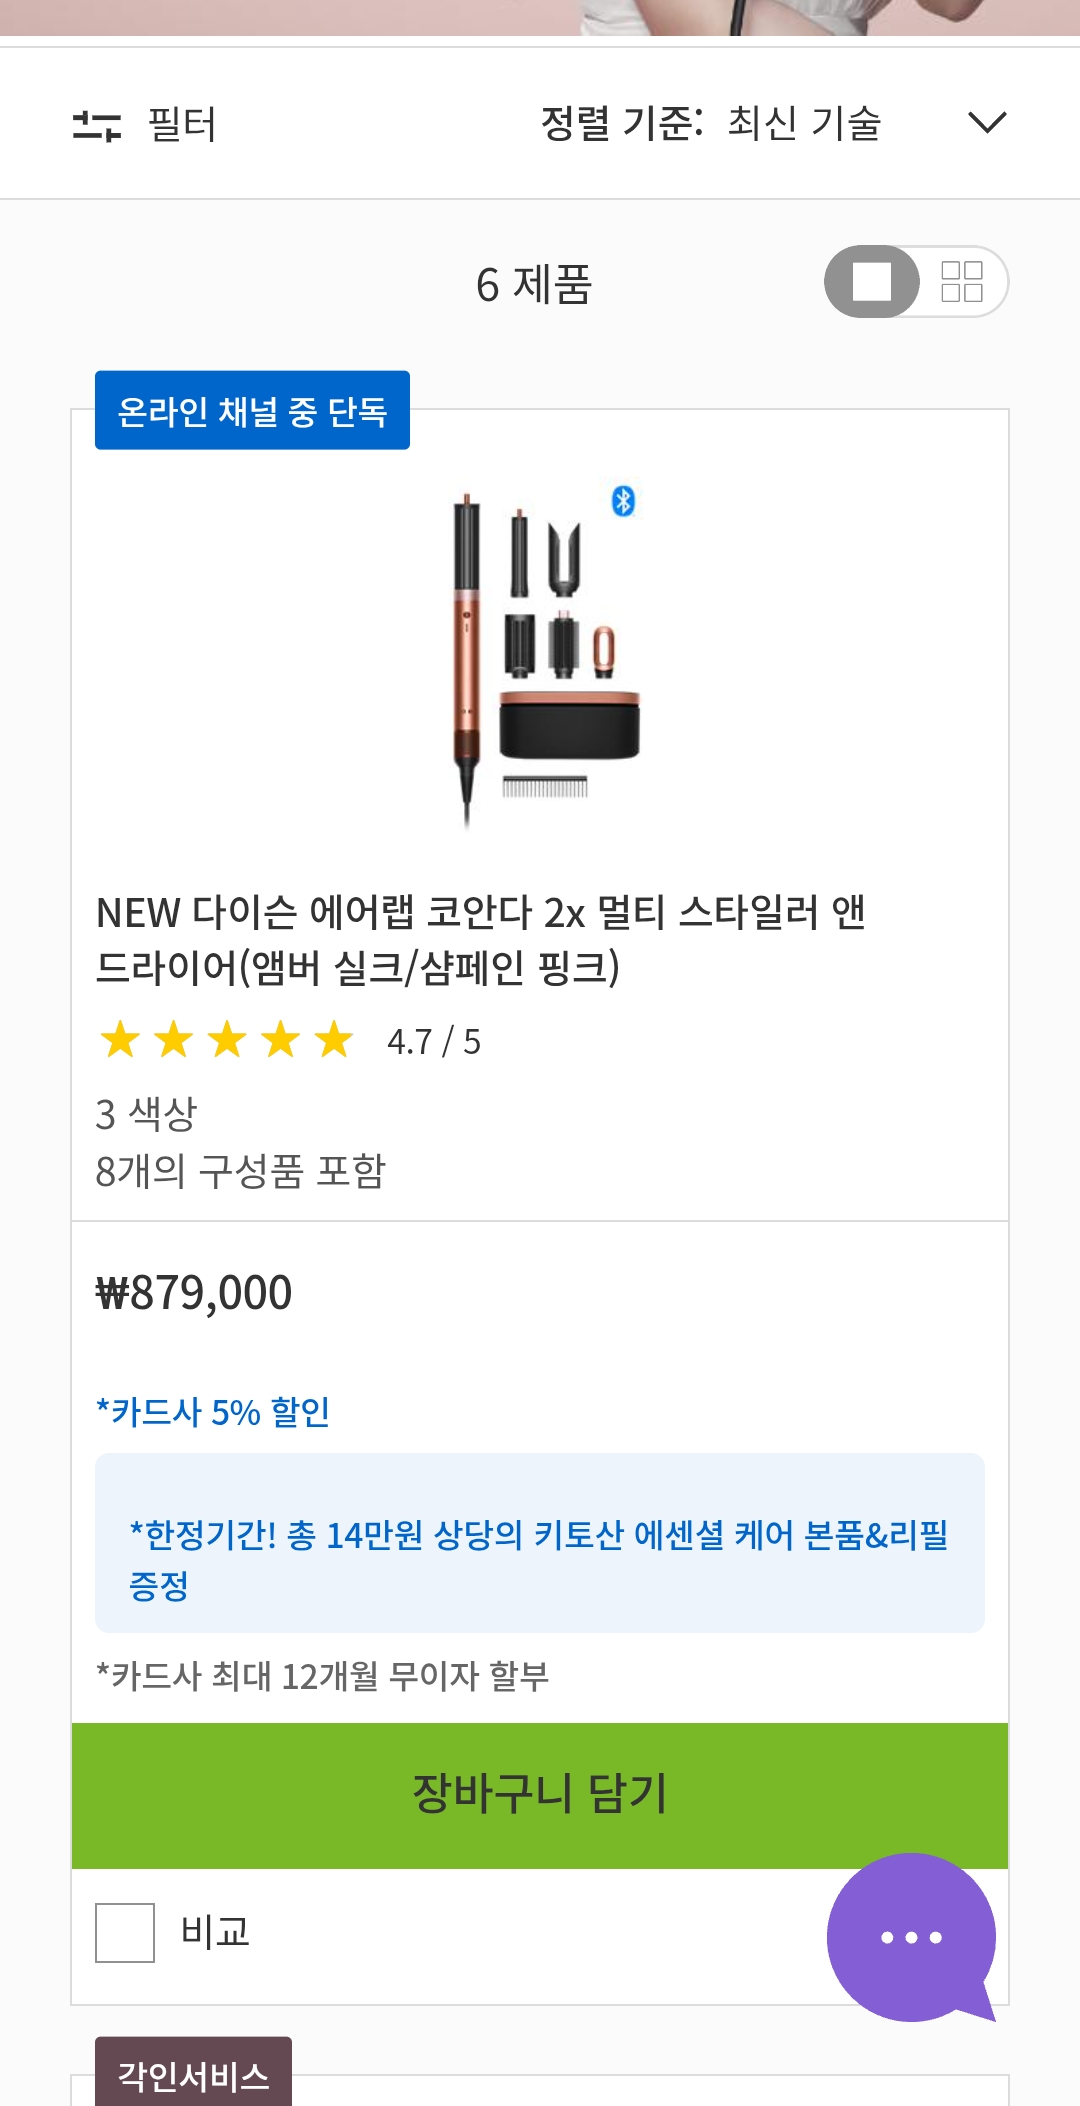The height and width of the screenshot is (2106, 1080).
Task: Open the 카드사 5% 할인 link
Action: coord(213,1412)
